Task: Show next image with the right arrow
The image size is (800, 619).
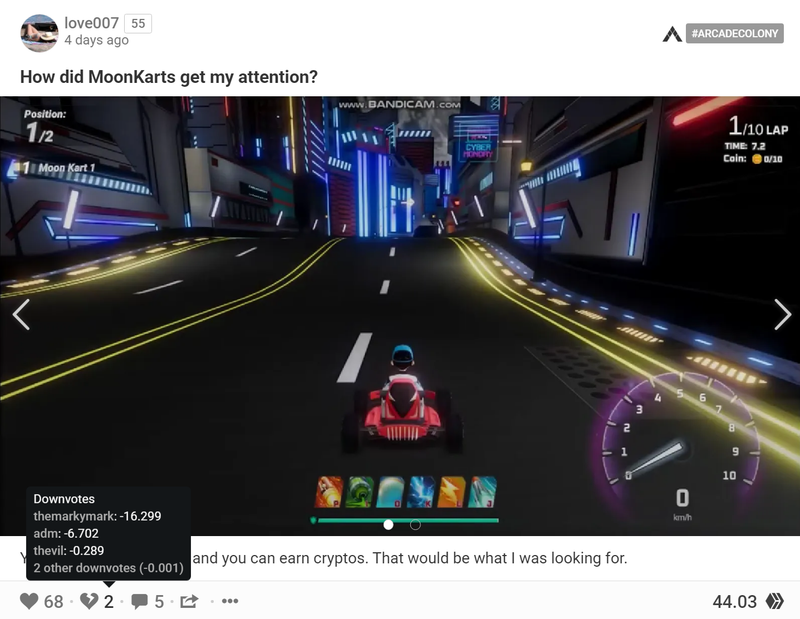Action: (x=782, y=314)
